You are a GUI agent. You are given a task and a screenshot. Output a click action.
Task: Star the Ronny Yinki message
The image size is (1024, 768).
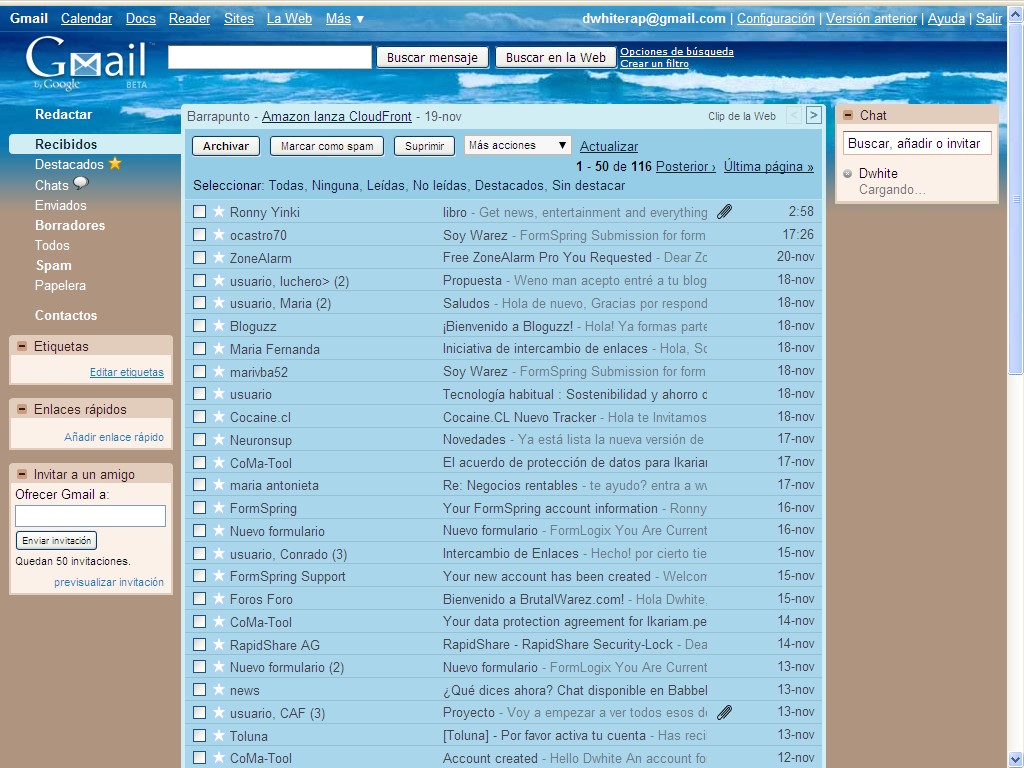[x=219, y=212]
